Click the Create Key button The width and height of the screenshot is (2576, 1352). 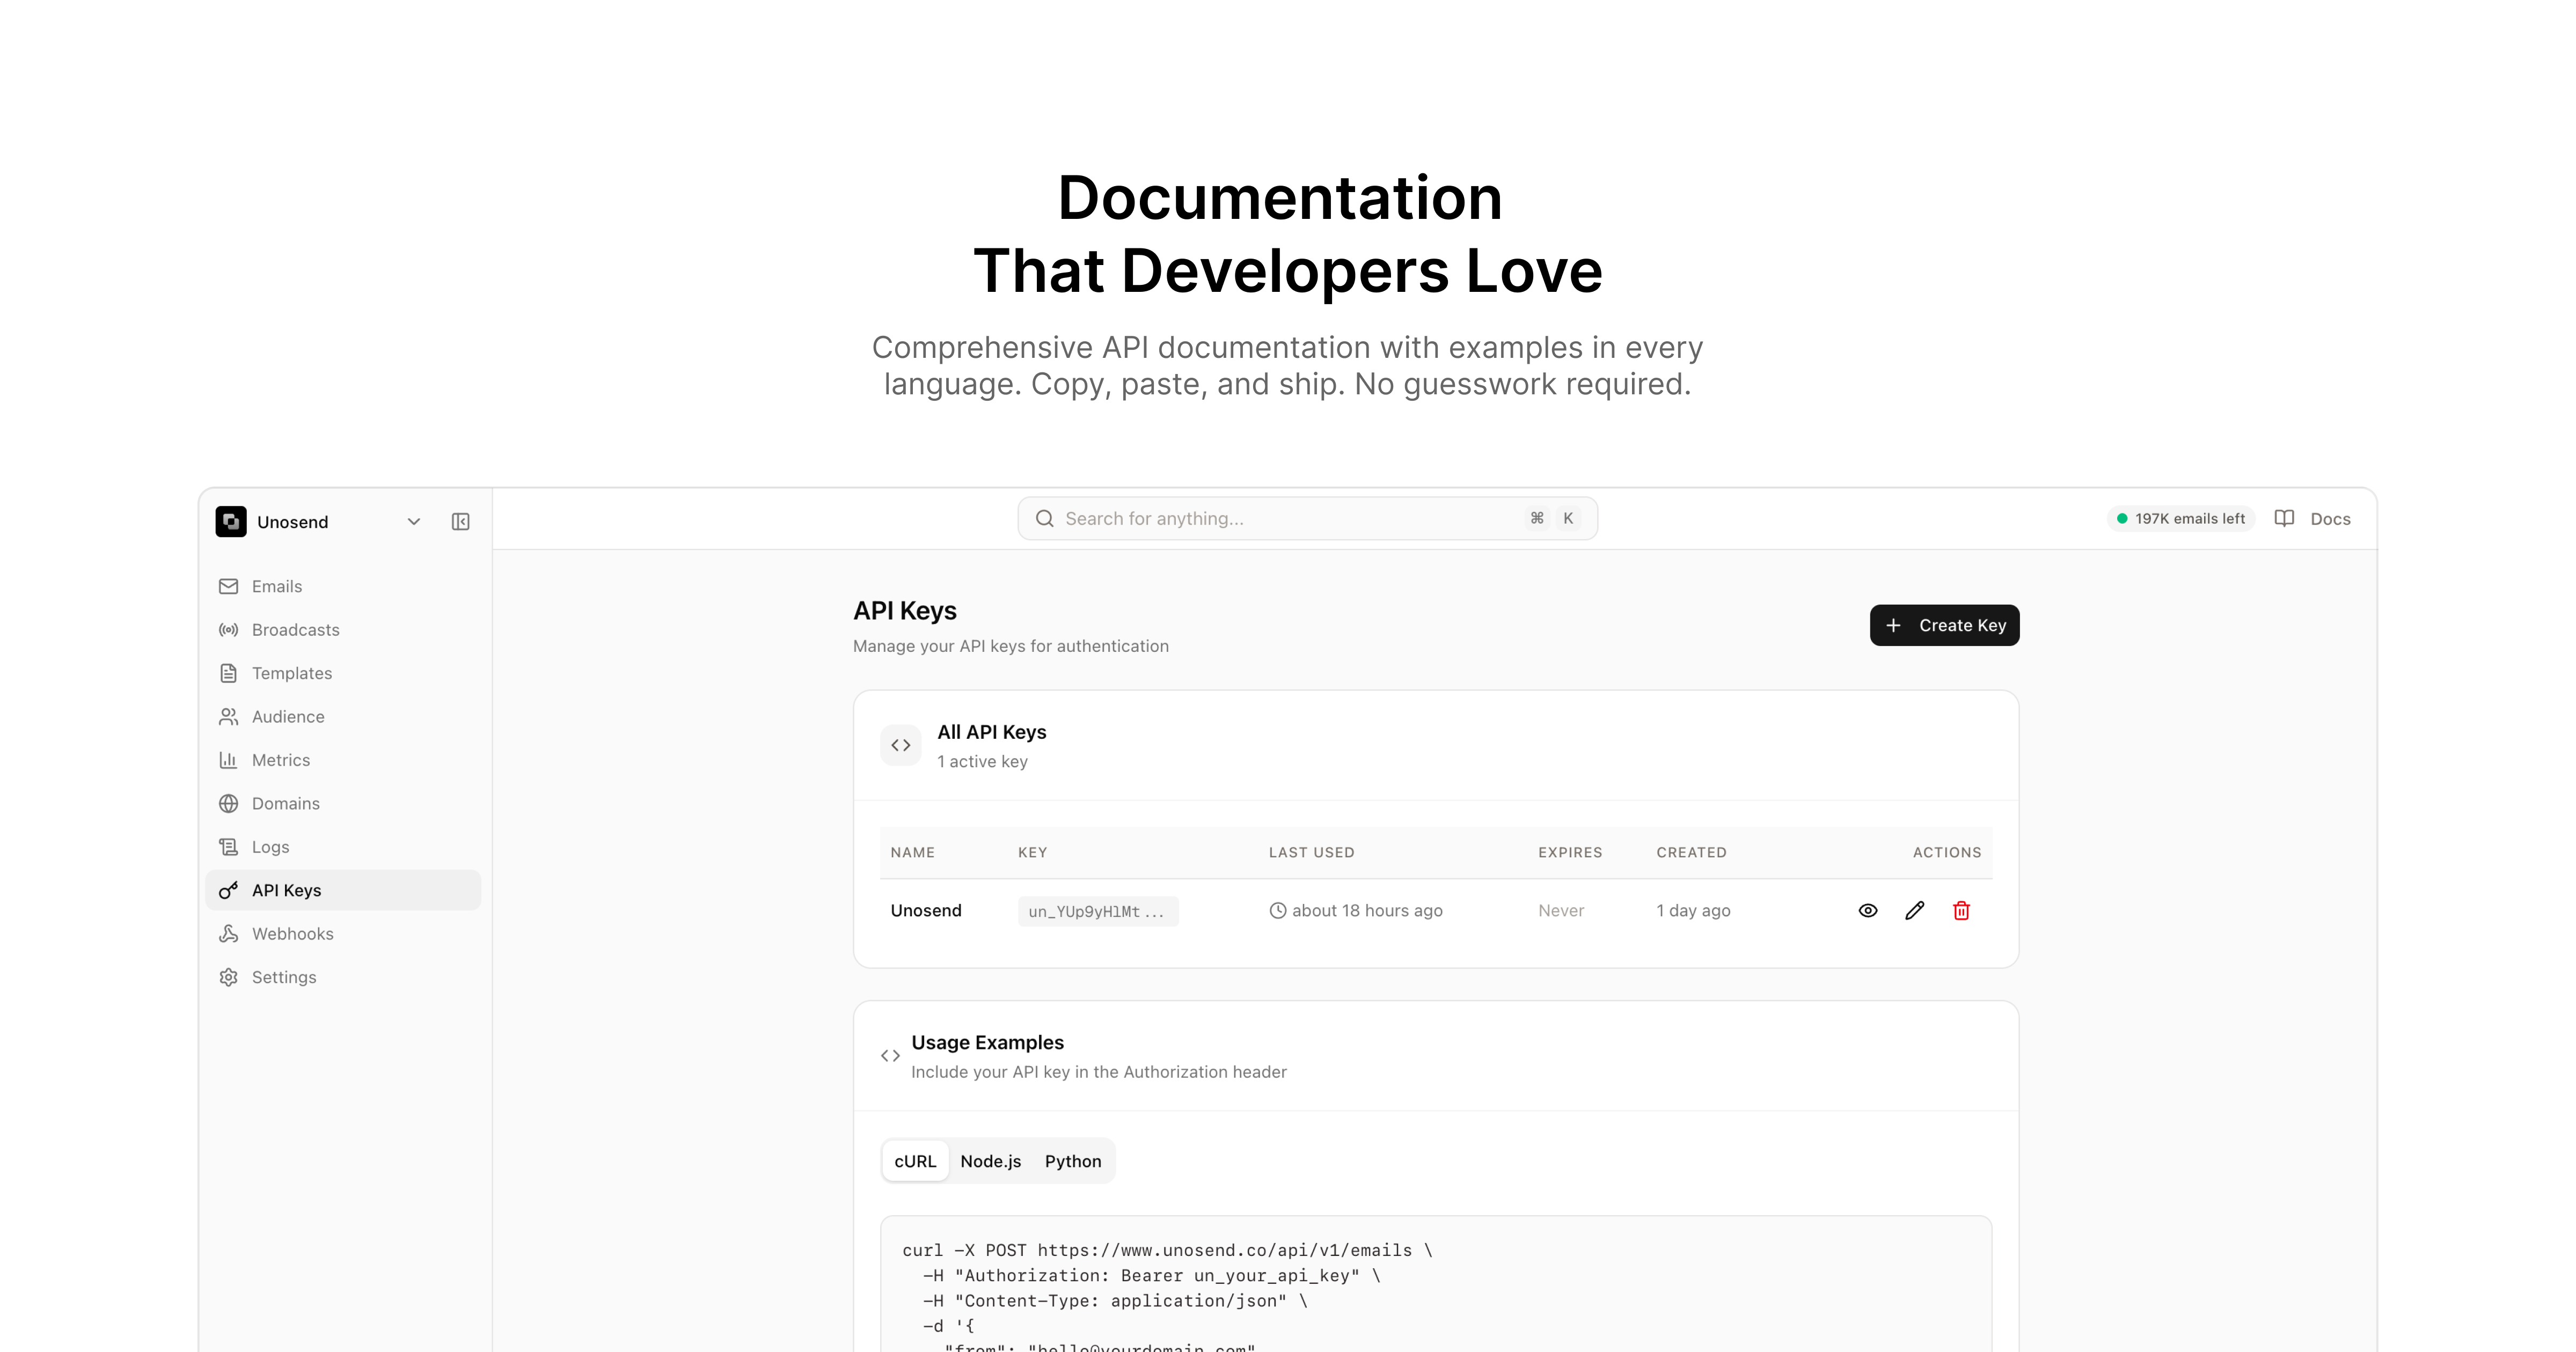(x=1944, y=625)
